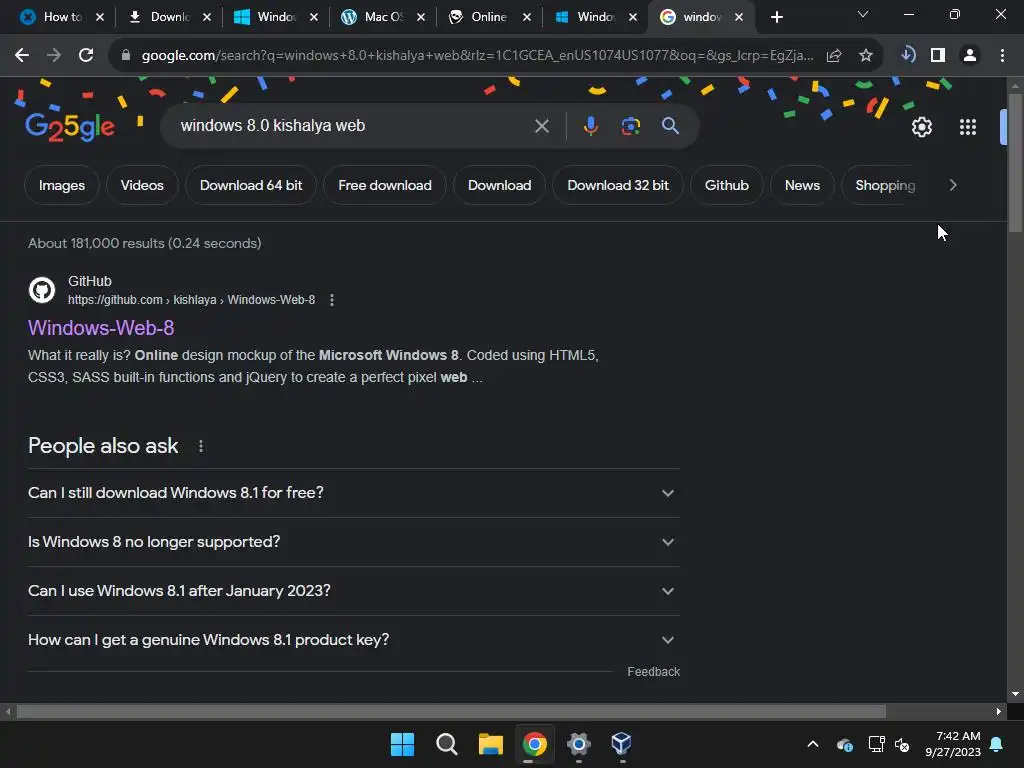Start a voice search with the microphone
The image size is (1024, 768).
(x=590, y=126)
